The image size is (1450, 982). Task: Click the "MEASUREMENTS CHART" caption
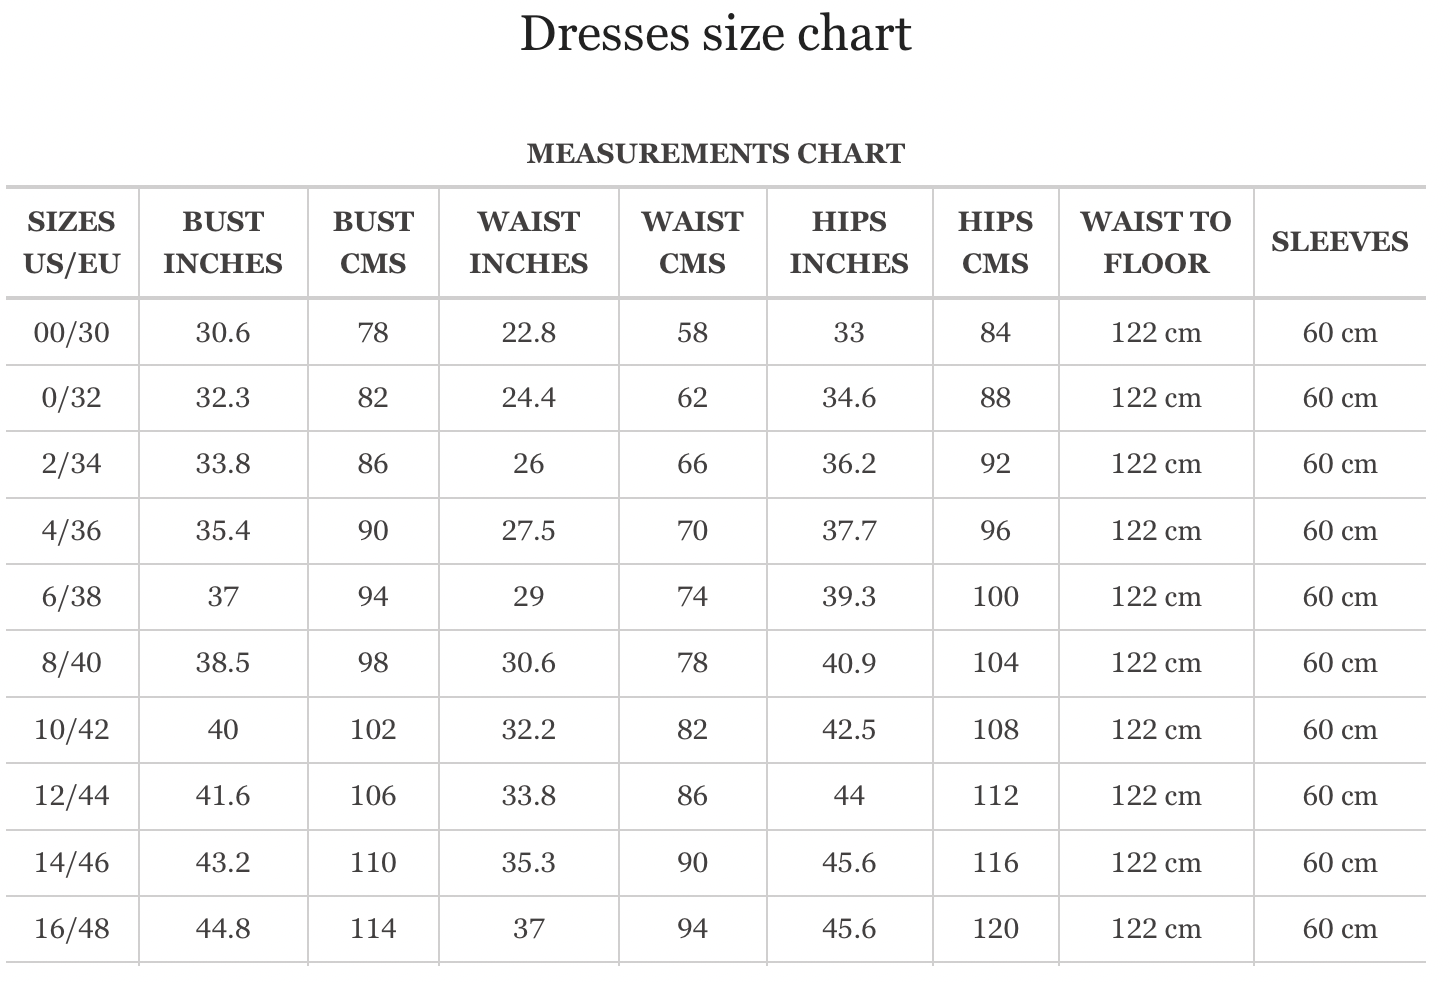(715, 153)
